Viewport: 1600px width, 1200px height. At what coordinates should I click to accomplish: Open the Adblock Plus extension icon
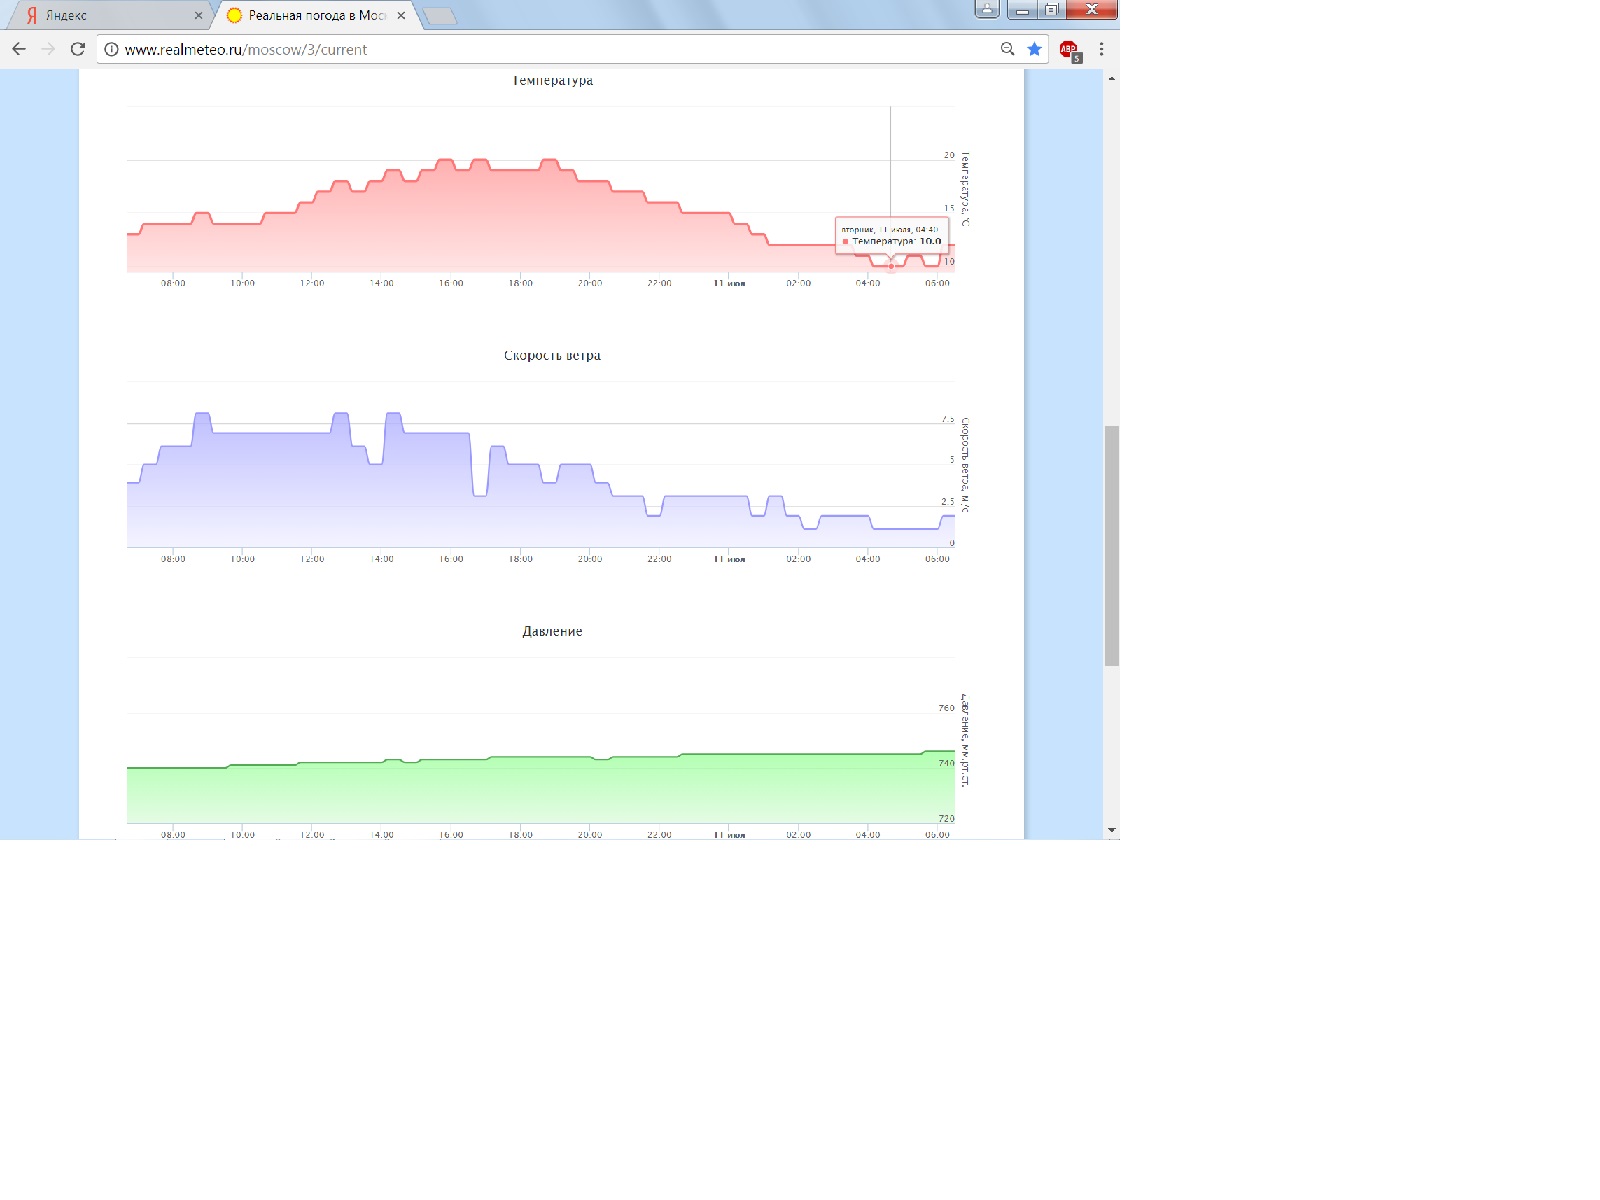(x=1069, y=50)
